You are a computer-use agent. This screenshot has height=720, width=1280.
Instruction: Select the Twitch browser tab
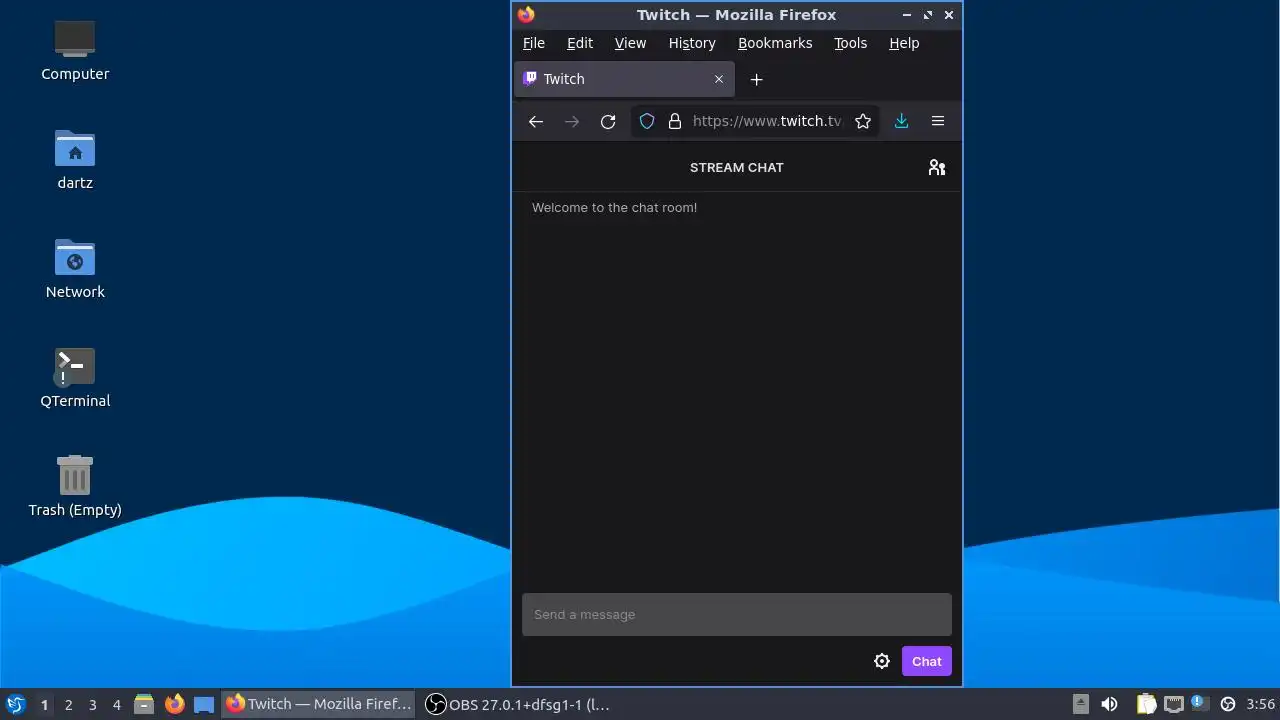click(x=624, y=79)
